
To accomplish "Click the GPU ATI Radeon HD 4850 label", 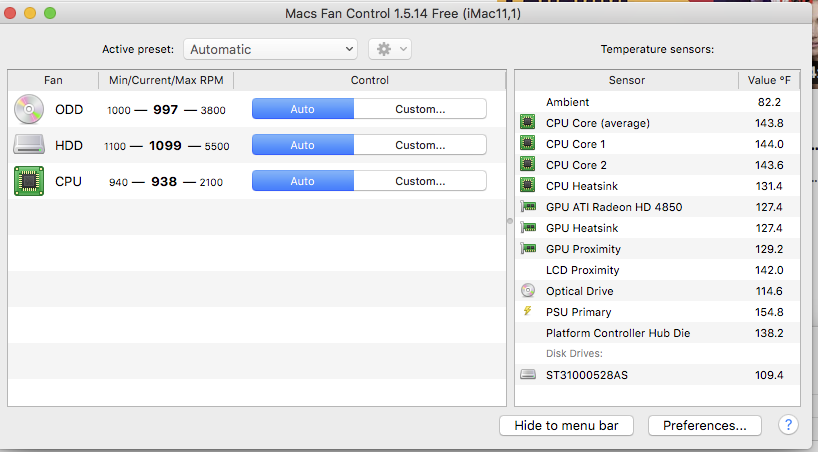I will (614, 207).
